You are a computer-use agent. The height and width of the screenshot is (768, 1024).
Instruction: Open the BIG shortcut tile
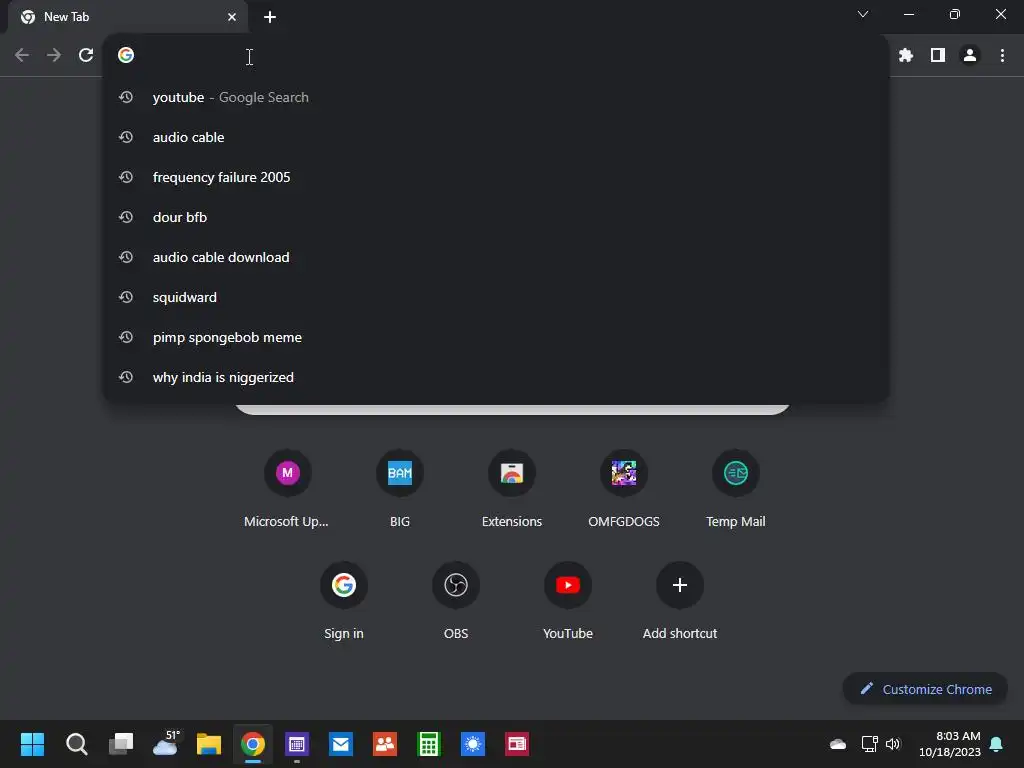(x=400, y=488)
